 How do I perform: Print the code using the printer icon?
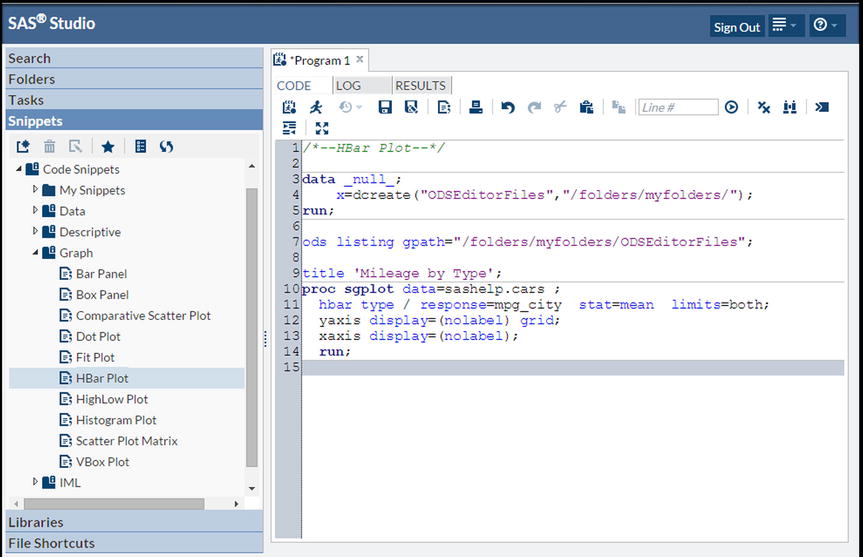click(476, 107)
